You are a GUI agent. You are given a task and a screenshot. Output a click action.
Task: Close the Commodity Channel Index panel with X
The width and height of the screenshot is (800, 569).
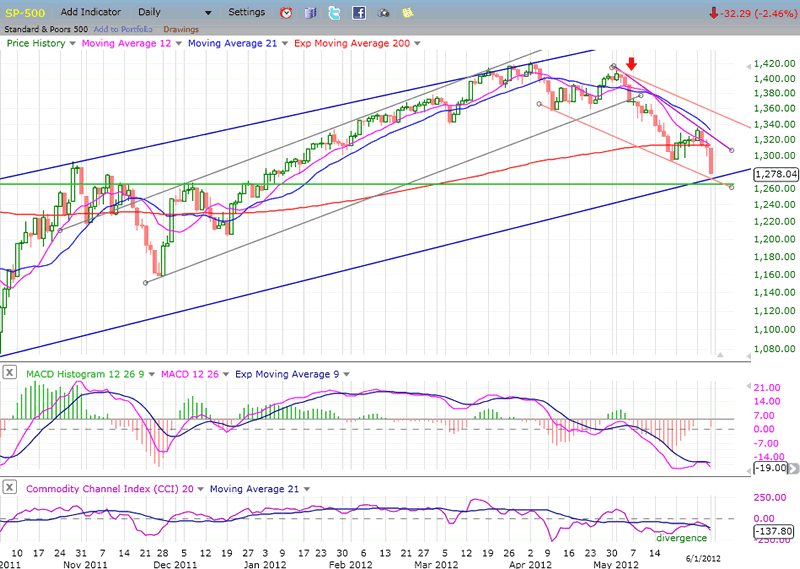click(9, 487)
